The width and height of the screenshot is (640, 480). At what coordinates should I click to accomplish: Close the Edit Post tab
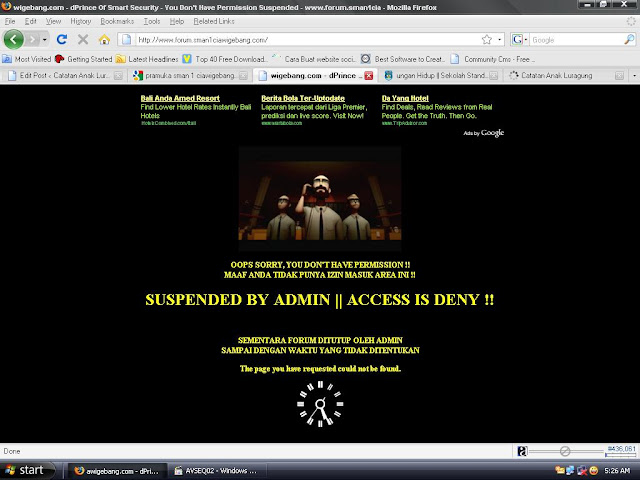118,76
